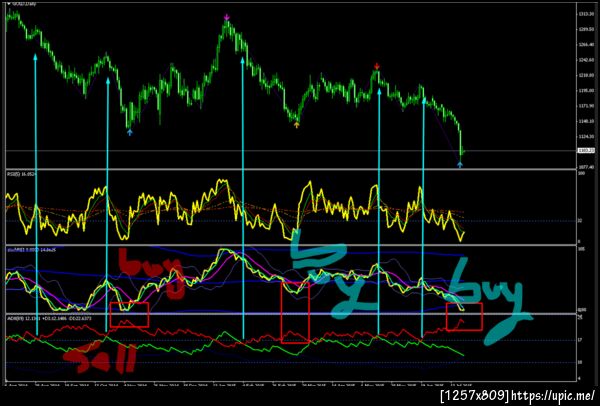Click the 1077.40 price axis label

coord(585,167)
